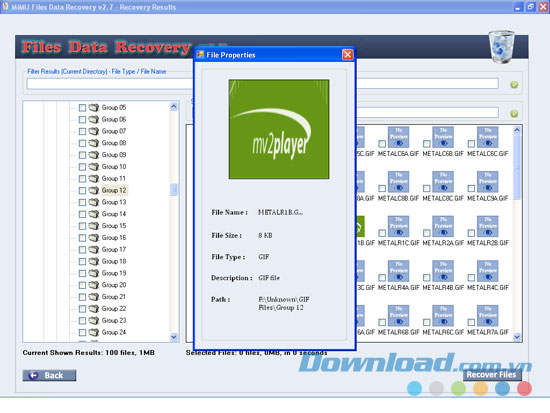Tick the Group 07 checkbox

click(82, 131)
